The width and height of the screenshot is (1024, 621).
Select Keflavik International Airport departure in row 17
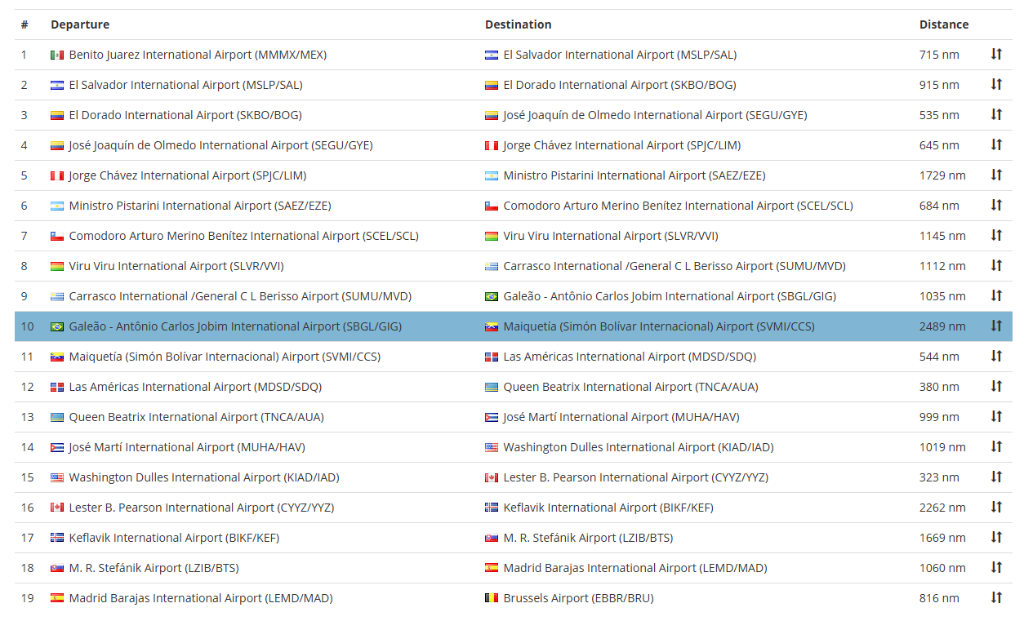[174, 538]
